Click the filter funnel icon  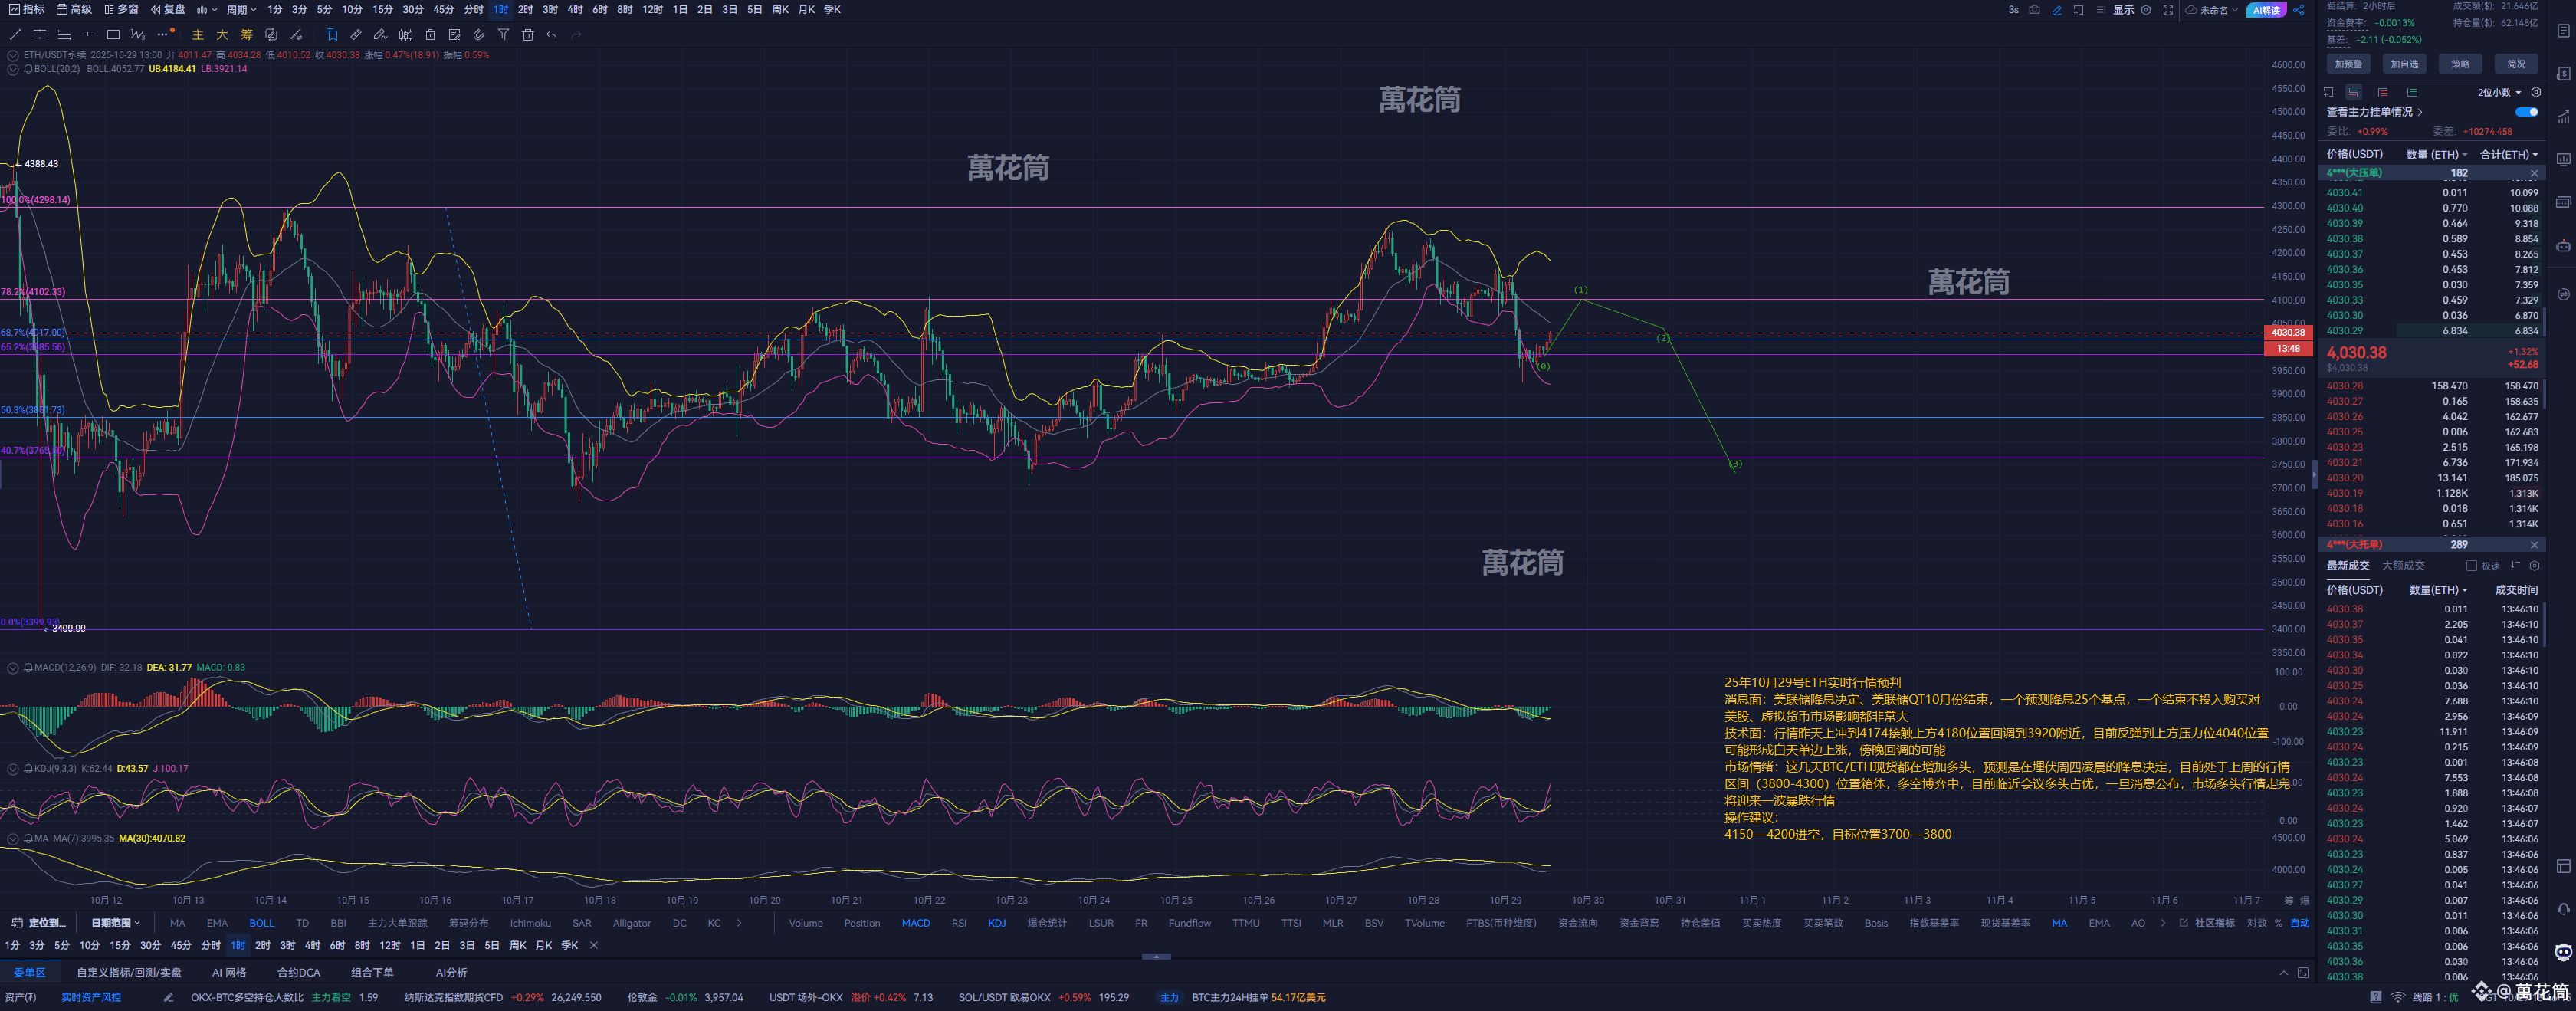click(503, 35)
